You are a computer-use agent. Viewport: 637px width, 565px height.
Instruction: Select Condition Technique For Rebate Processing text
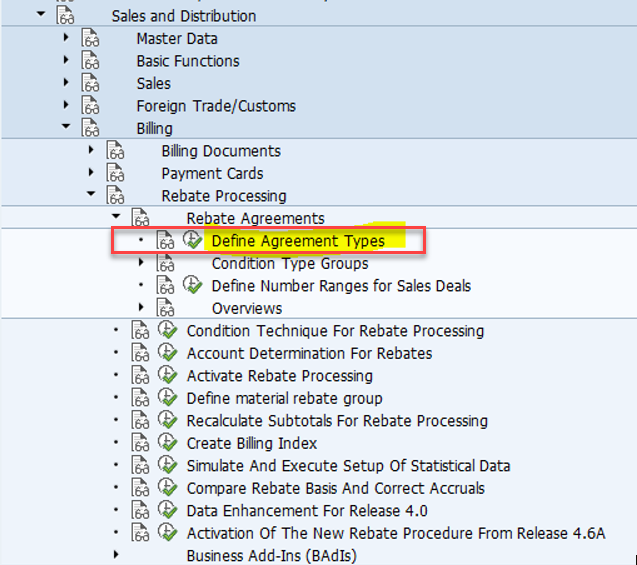pos(335,331)
